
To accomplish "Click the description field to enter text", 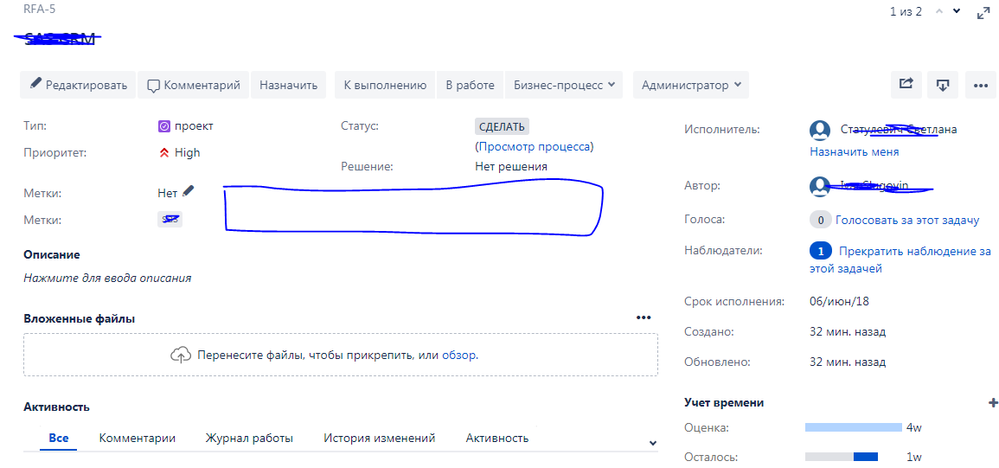I will (x=107, y=278).
